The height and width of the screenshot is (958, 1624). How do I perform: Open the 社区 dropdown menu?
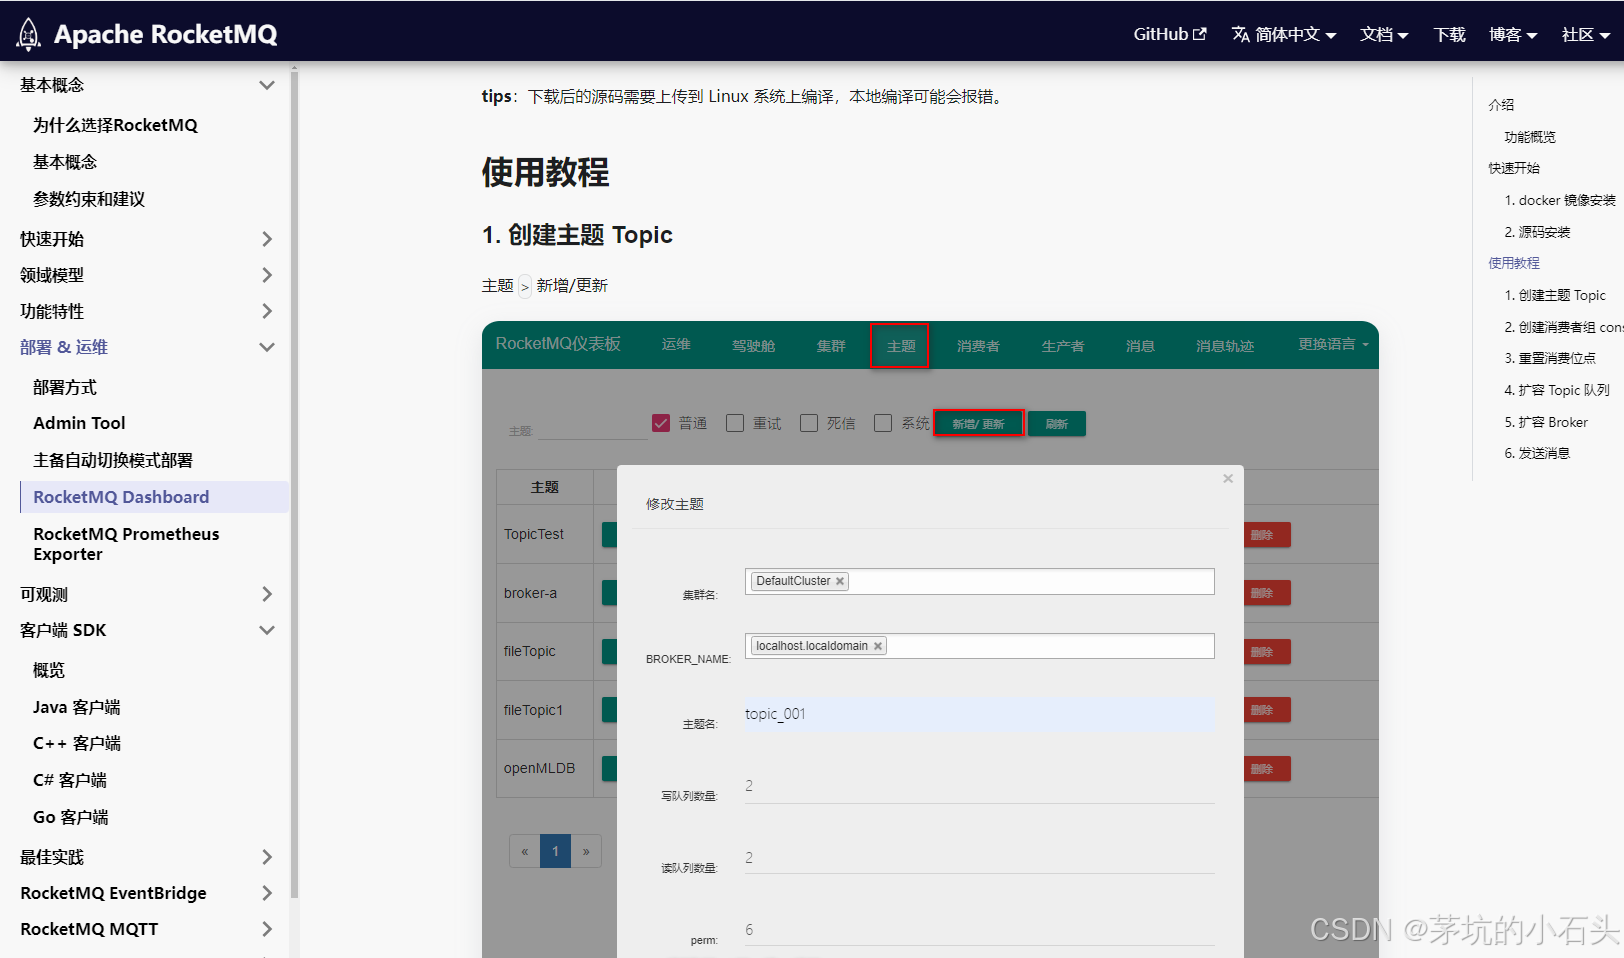coord(1586,34)
